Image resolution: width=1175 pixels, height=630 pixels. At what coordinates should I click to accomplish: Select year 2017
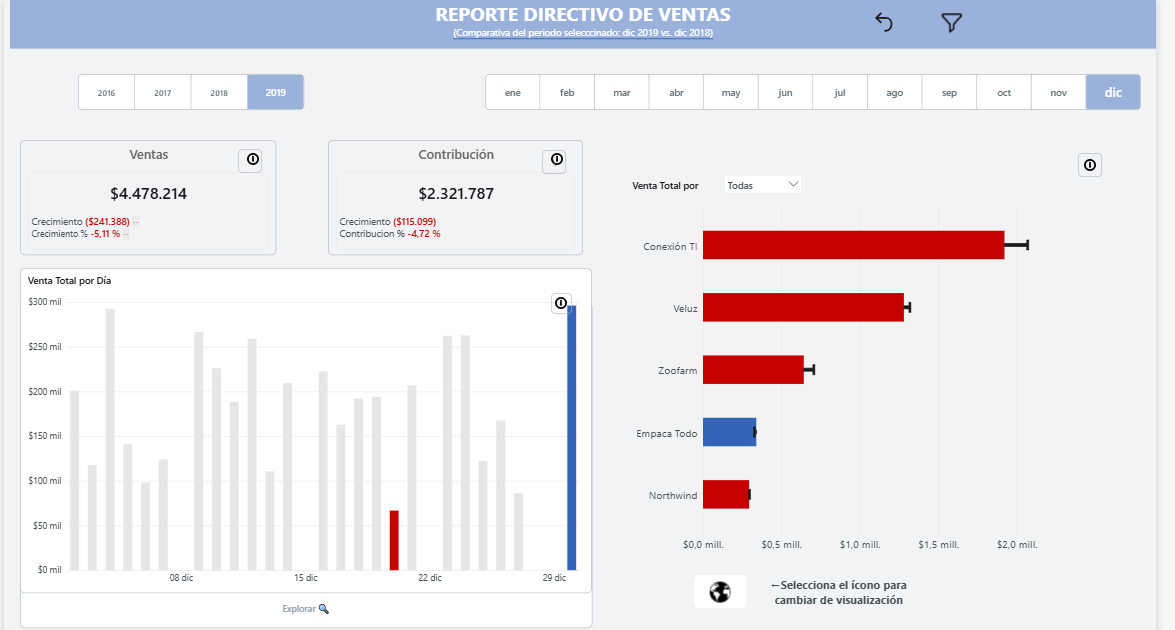[x=163, y=92]
